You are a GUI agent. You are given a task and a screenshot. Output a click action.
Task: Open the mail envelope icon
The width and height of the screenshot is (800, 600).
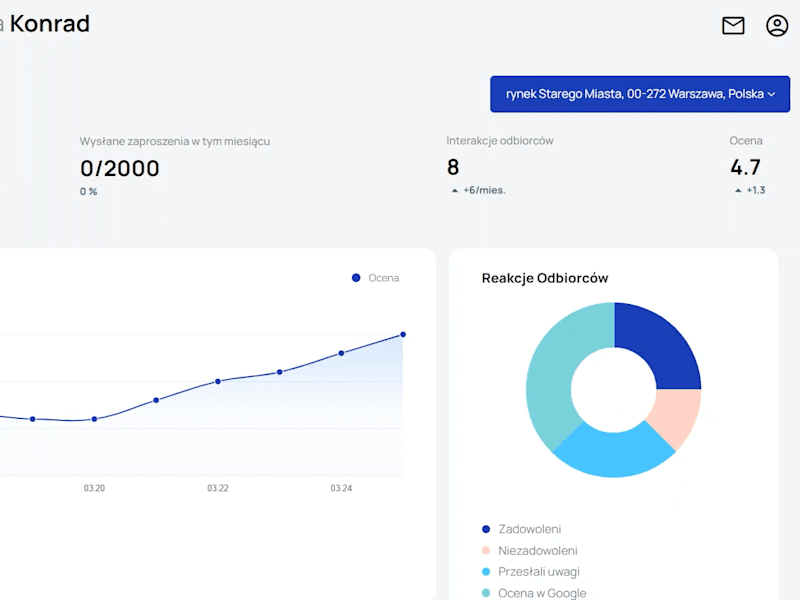(733, 26)
